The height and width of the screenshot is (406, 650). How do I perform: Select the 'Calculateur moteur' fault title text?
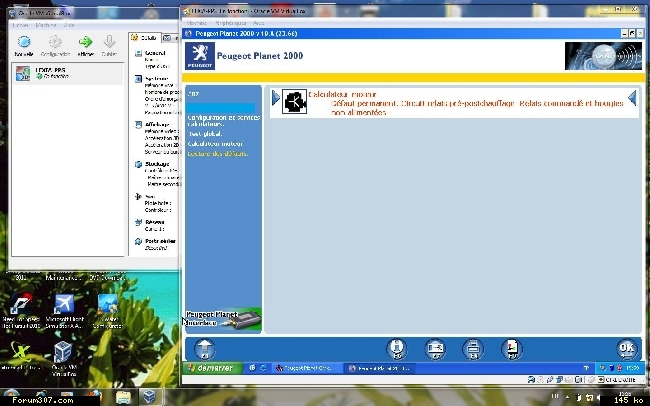pos(342,95)
